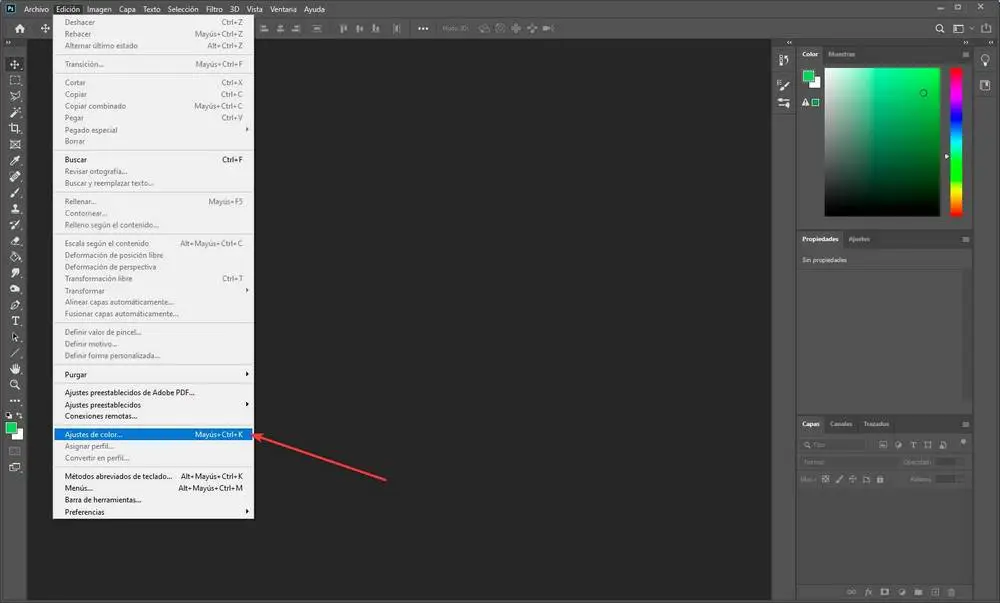
Task: Open the Capa menu
Action: tap(127, 10)
